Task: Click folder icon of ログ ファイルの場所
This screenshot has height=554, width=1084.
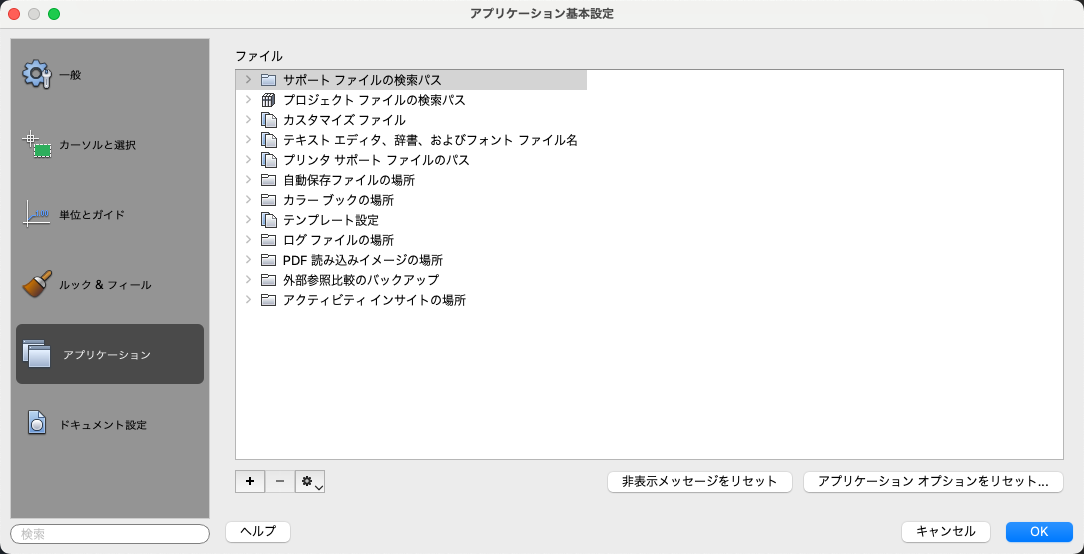Action: click(x=268, y=241)
